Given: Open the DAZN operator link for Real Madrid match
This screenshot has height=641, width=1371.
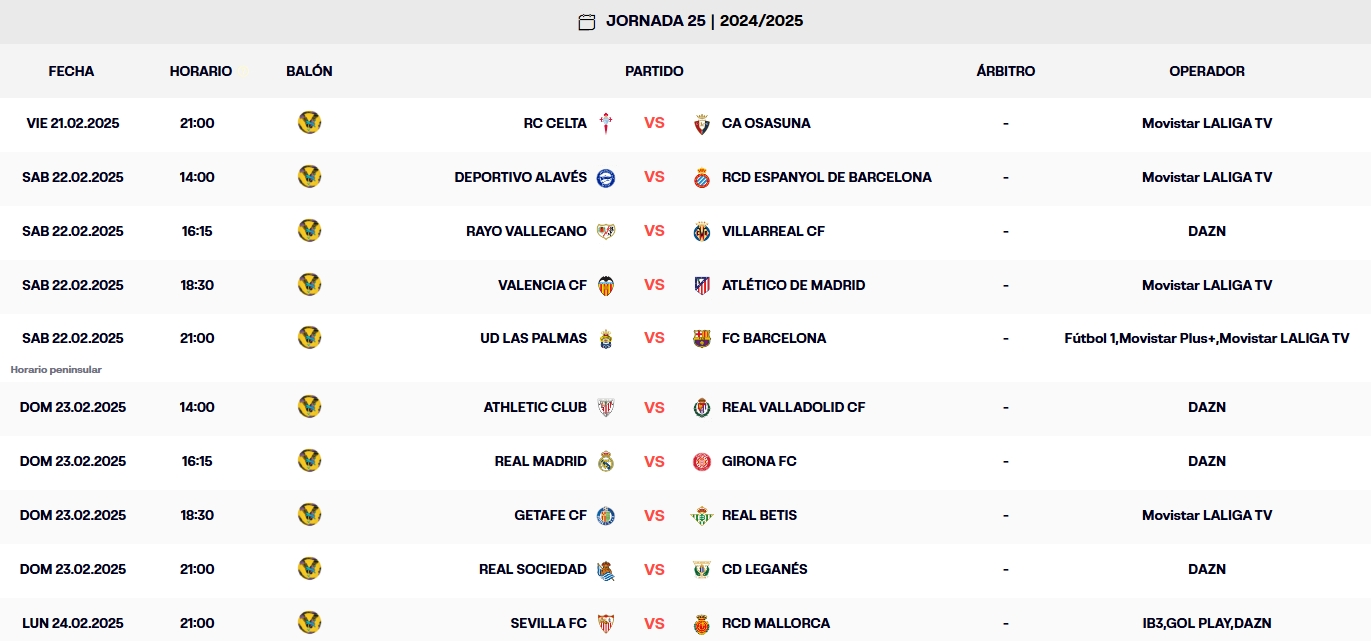Looking at the screenshot, I should click(1207, 461).
